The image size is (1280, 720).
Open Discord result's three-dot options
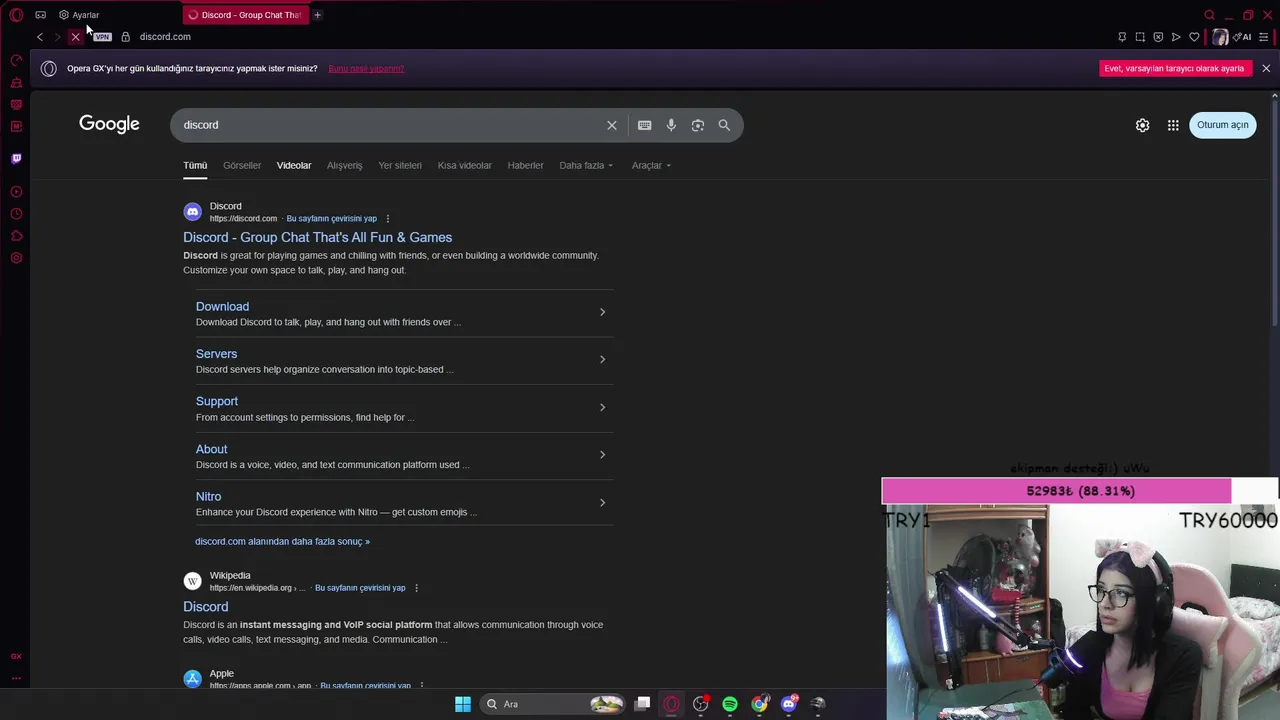click(388, 219)
